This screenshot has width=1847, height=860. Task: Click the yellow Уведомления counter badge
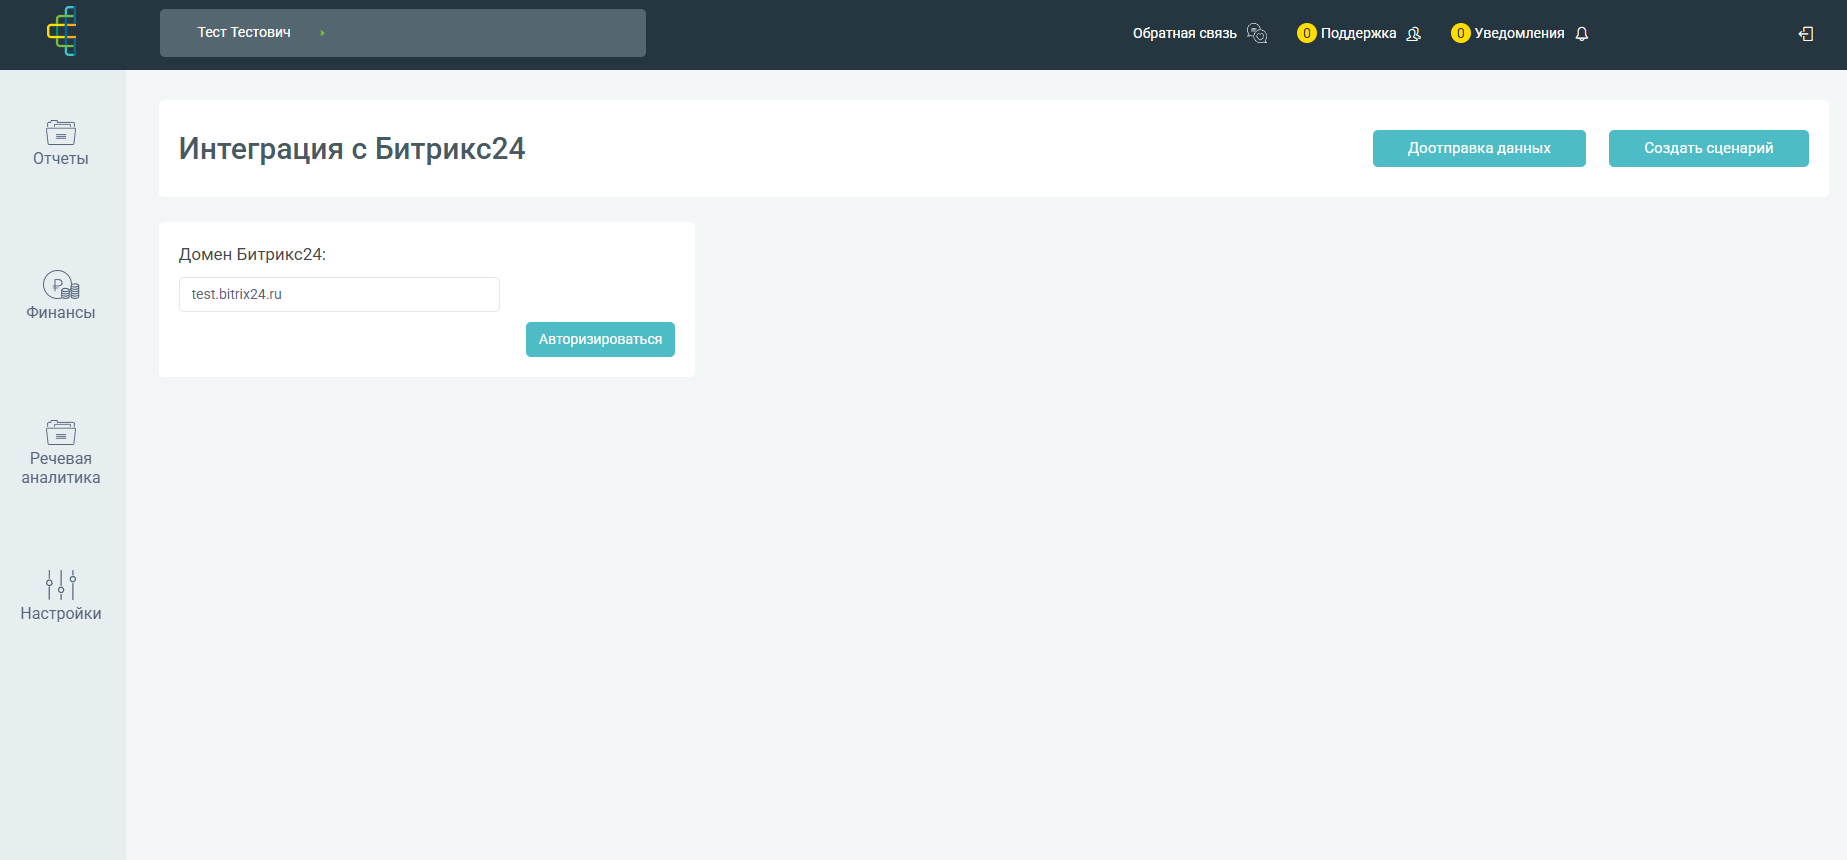[1460, 33]
